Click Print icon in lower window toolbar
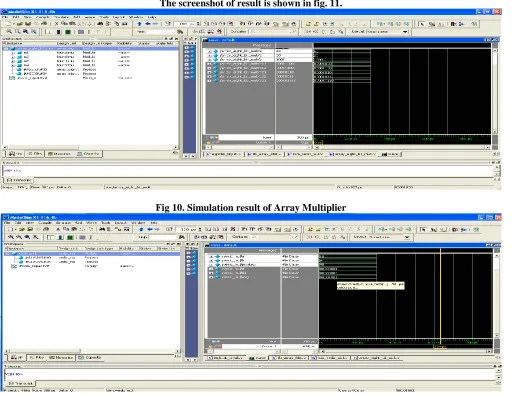This screenshot has width=511, height=395. 46,229
